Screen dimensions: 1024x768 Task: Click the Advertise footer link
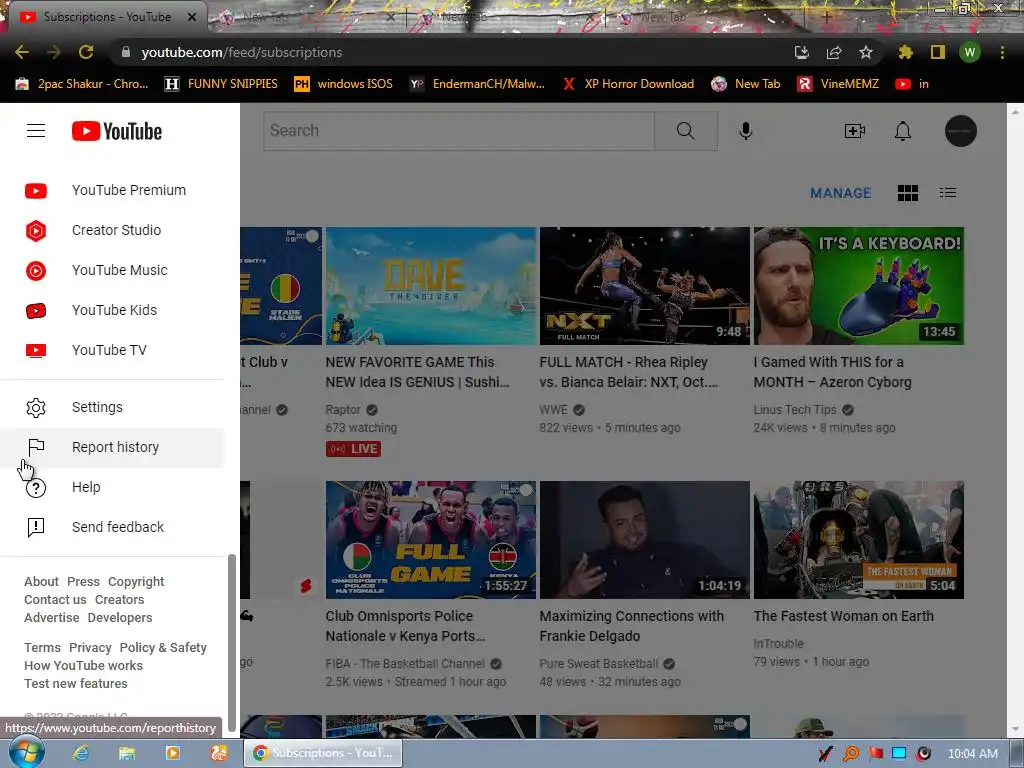[x=52, y=617]
